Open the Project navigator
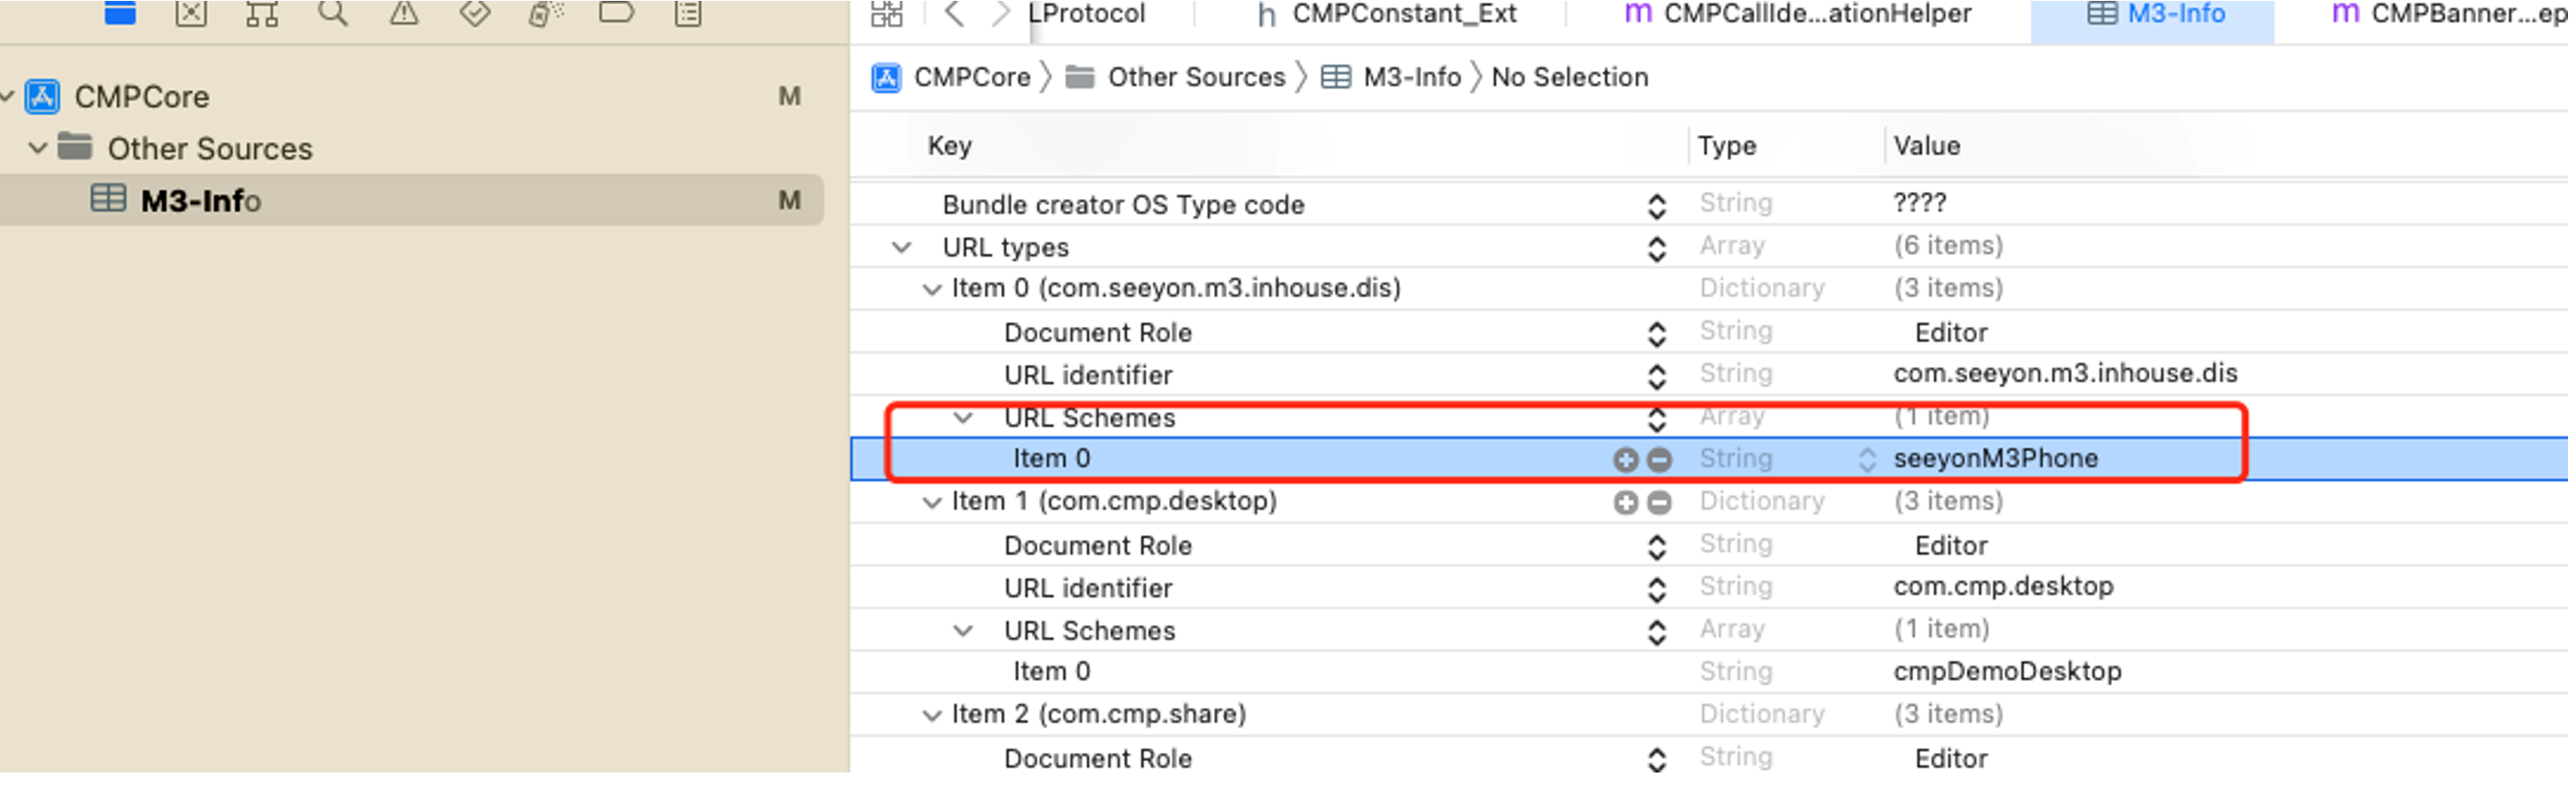The width and height of the screenshot is (2576, 792). point(120,12)
